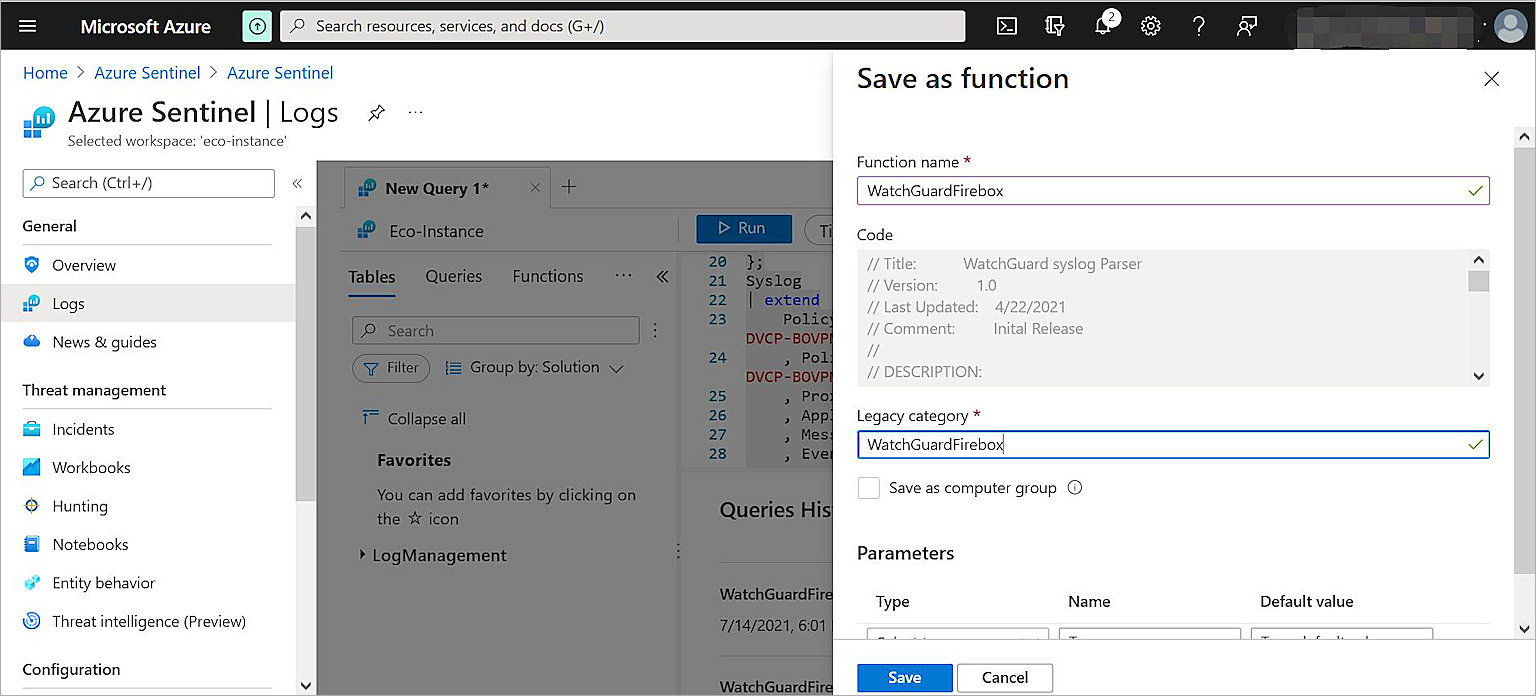Enable Save as computer group checkbox
The image size is (1536, 696).
(869, 488)
